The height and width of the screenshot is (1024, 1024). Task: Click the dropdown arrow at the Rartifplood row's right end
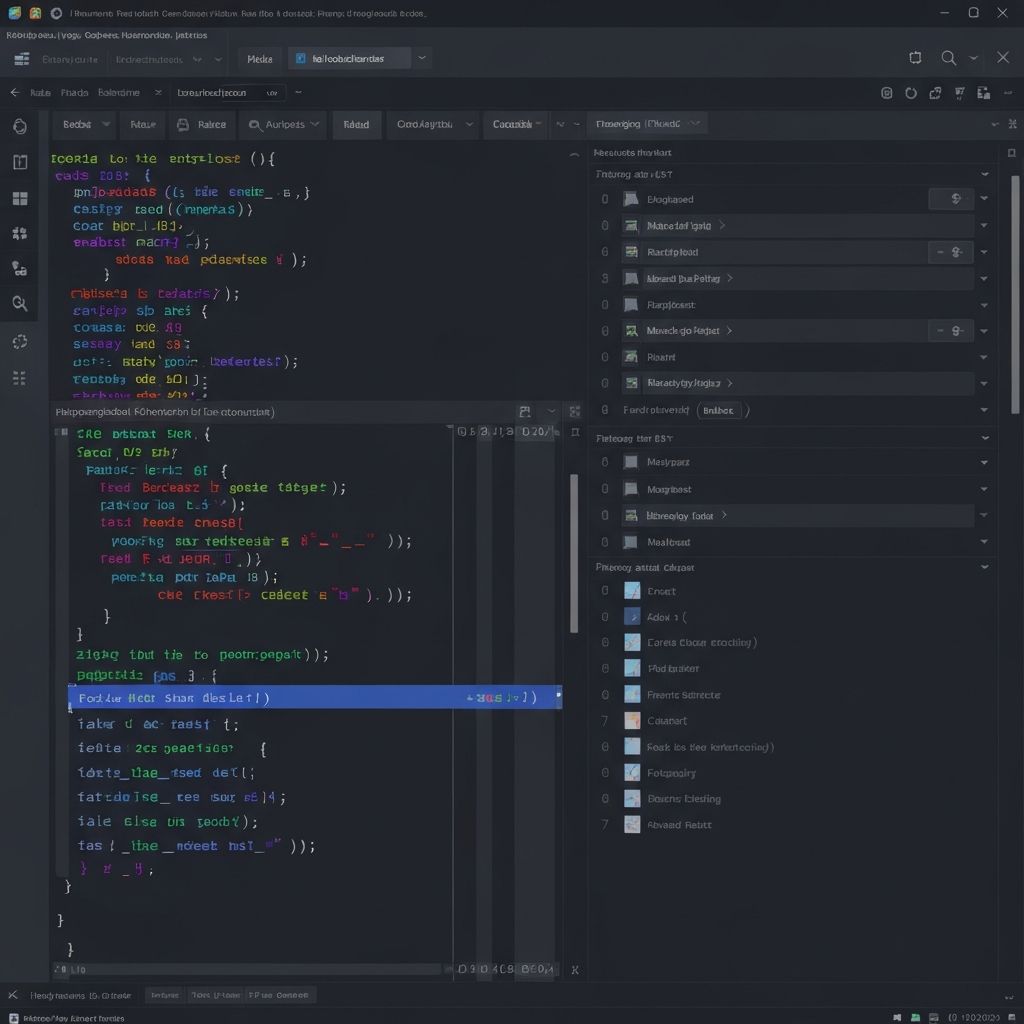coord(984,252)
